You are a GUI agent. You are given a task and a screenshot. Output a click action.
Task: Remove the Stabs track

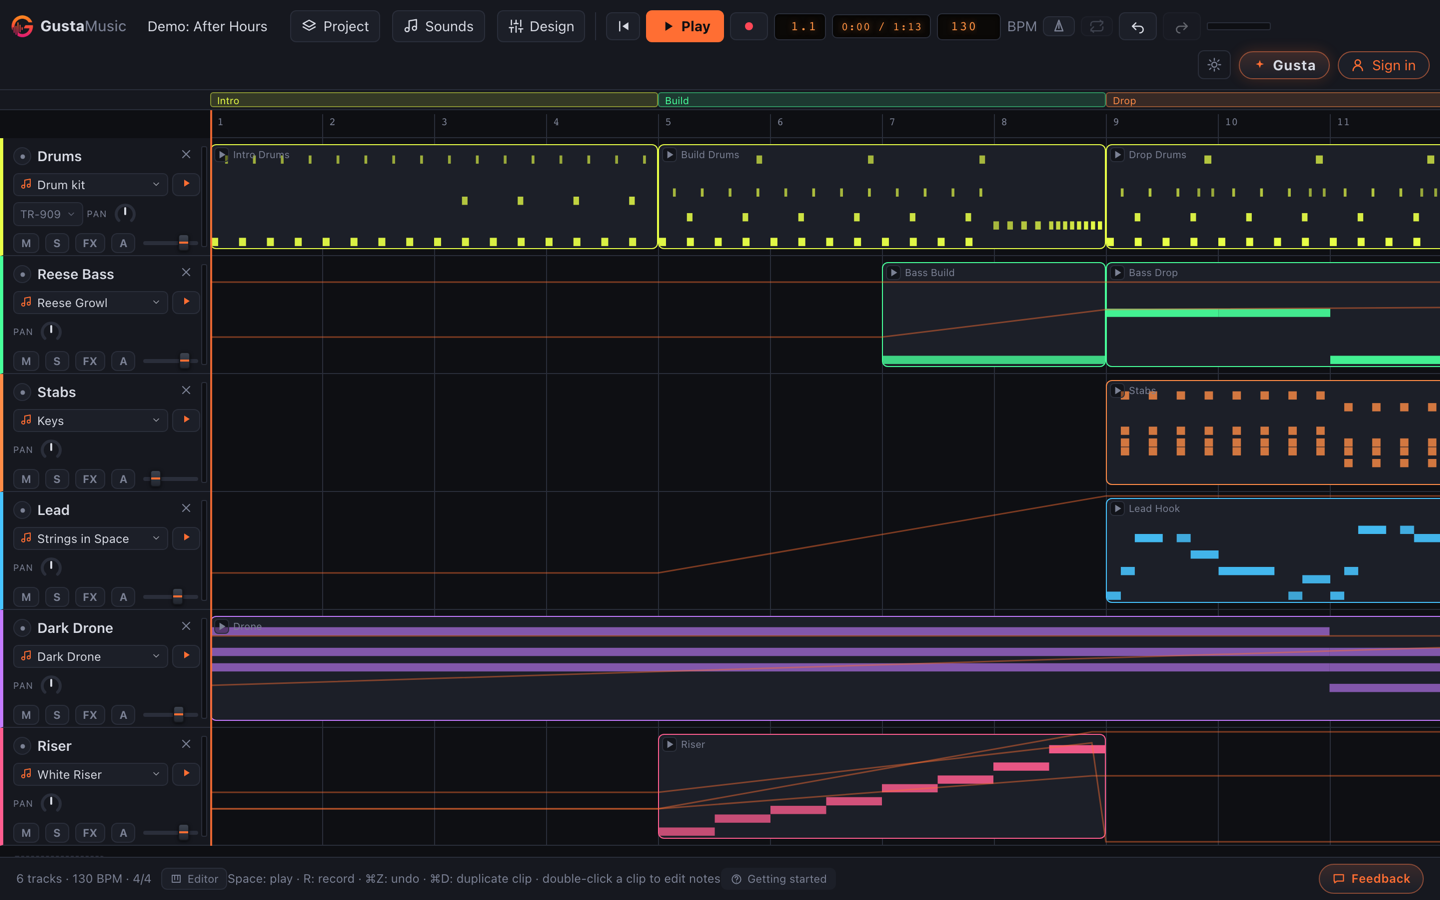186,391
